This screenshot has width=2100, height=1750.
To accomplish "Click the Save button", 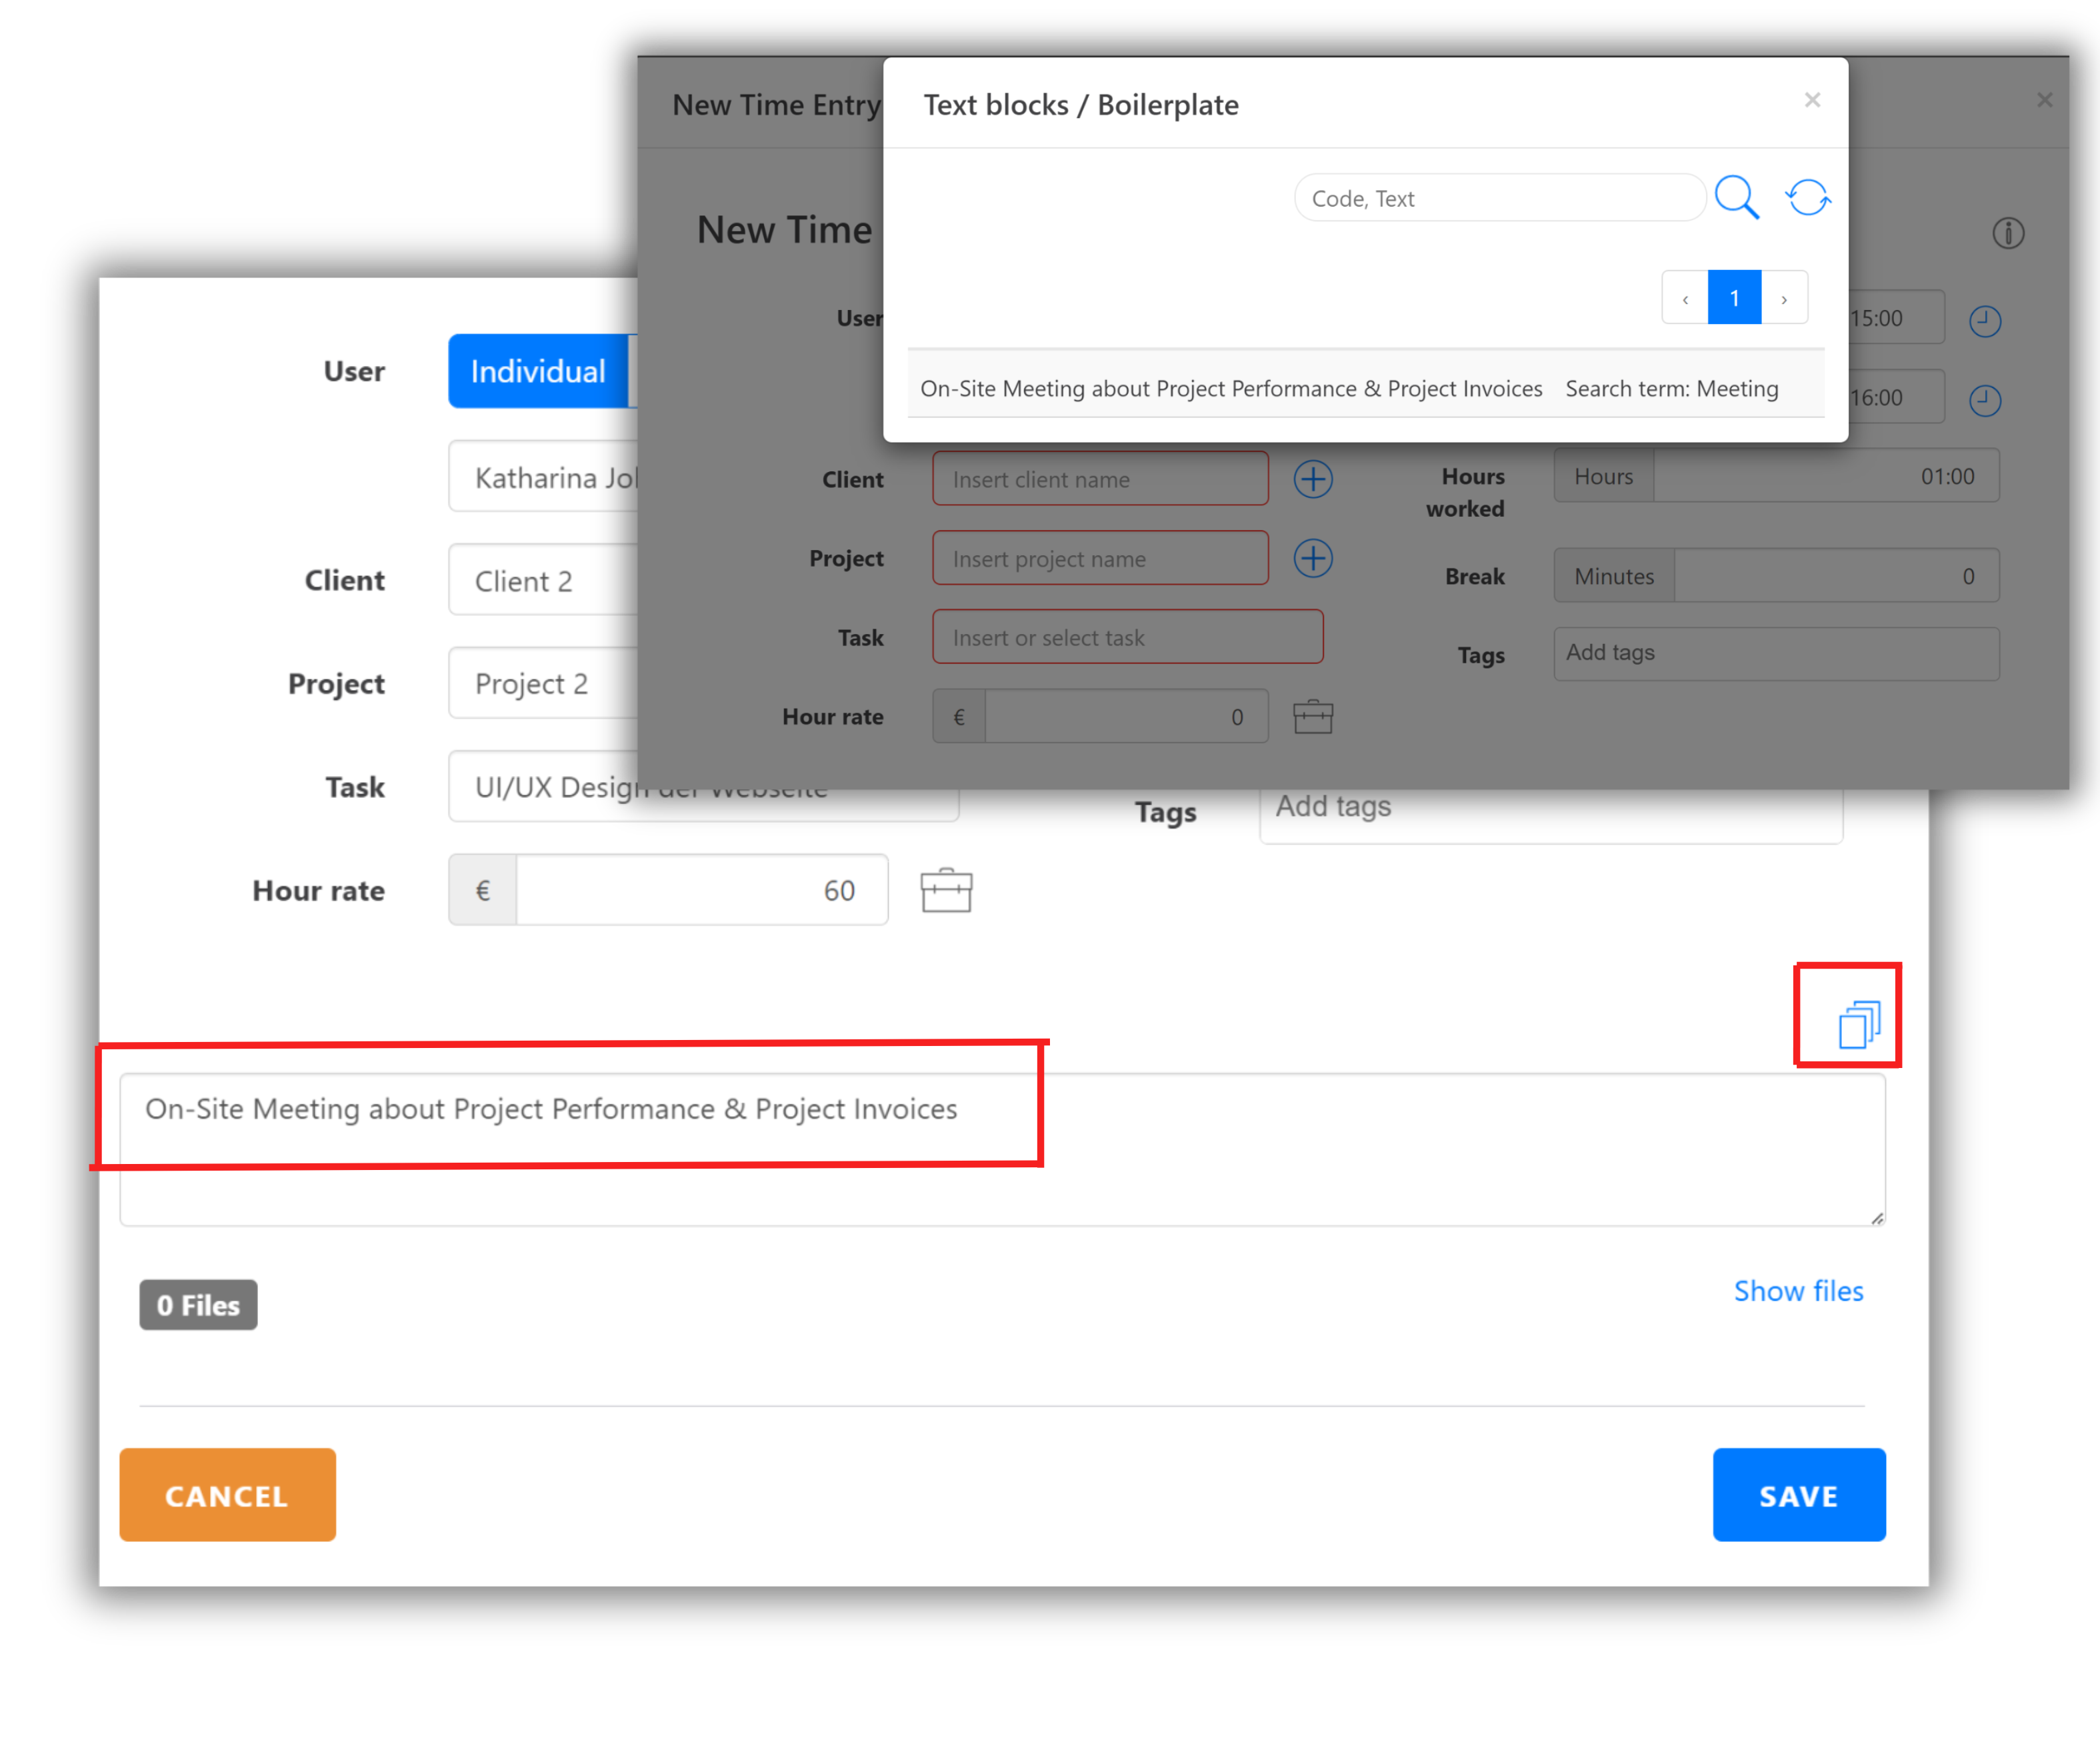I will click(1798, 1495).
